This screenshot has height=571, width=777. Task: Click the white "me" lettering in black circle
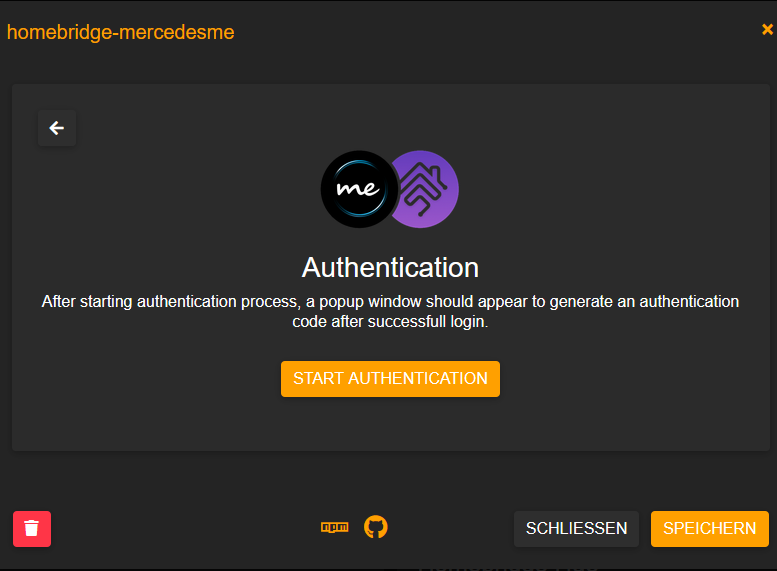[x=357, y=188]
